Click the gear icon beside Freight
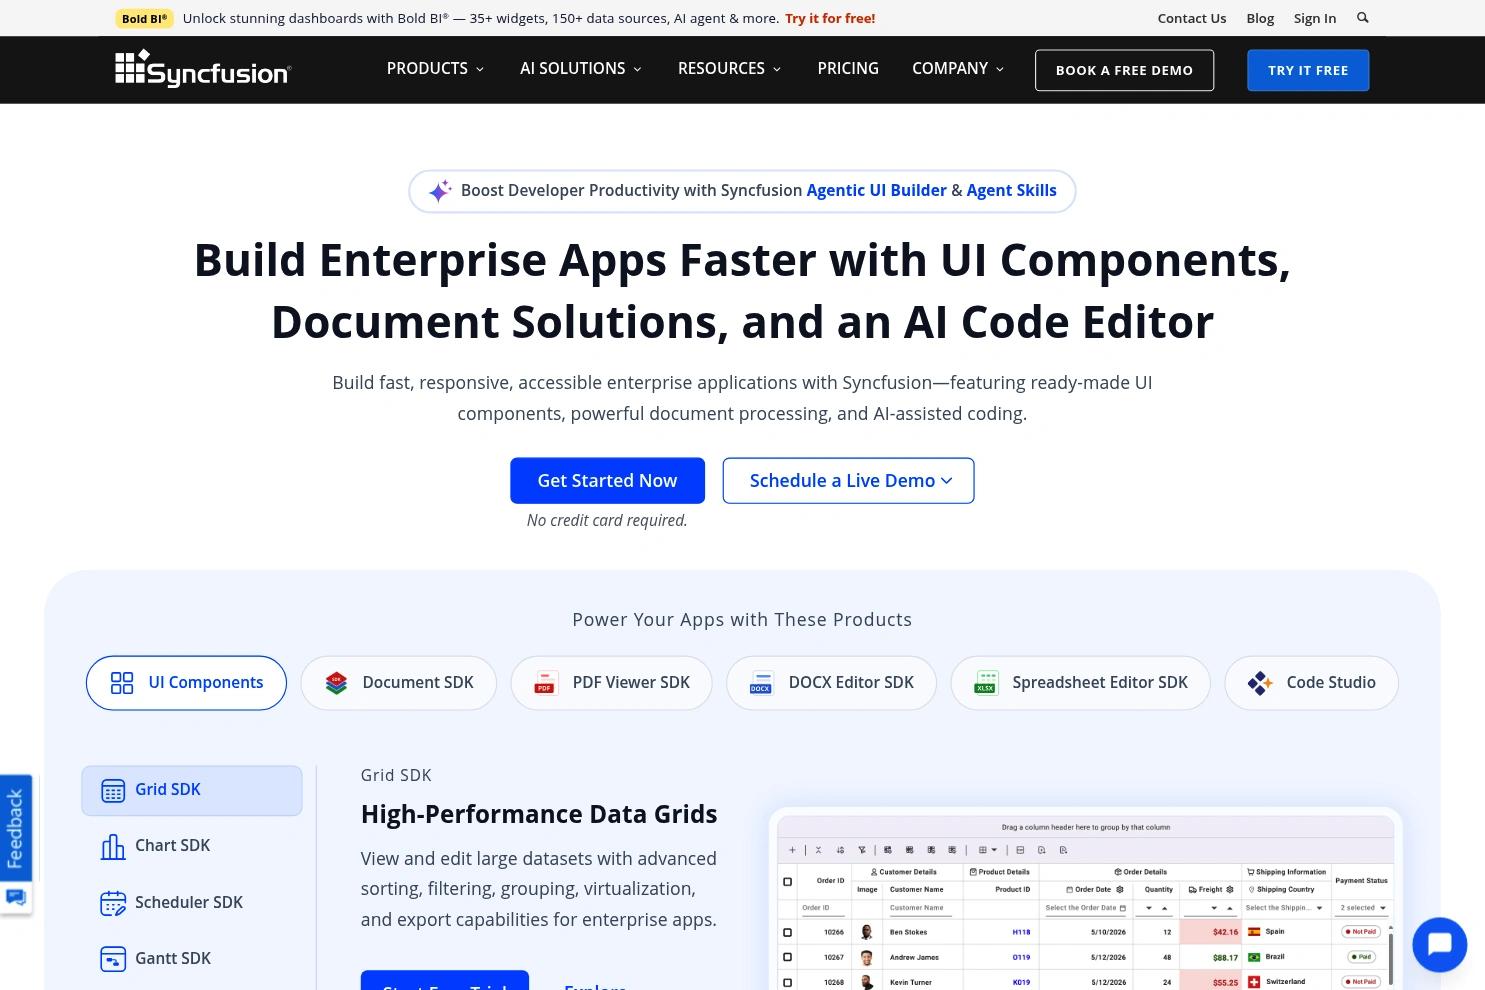The height and width of the screenshot is (990, 1485). 1230,889
